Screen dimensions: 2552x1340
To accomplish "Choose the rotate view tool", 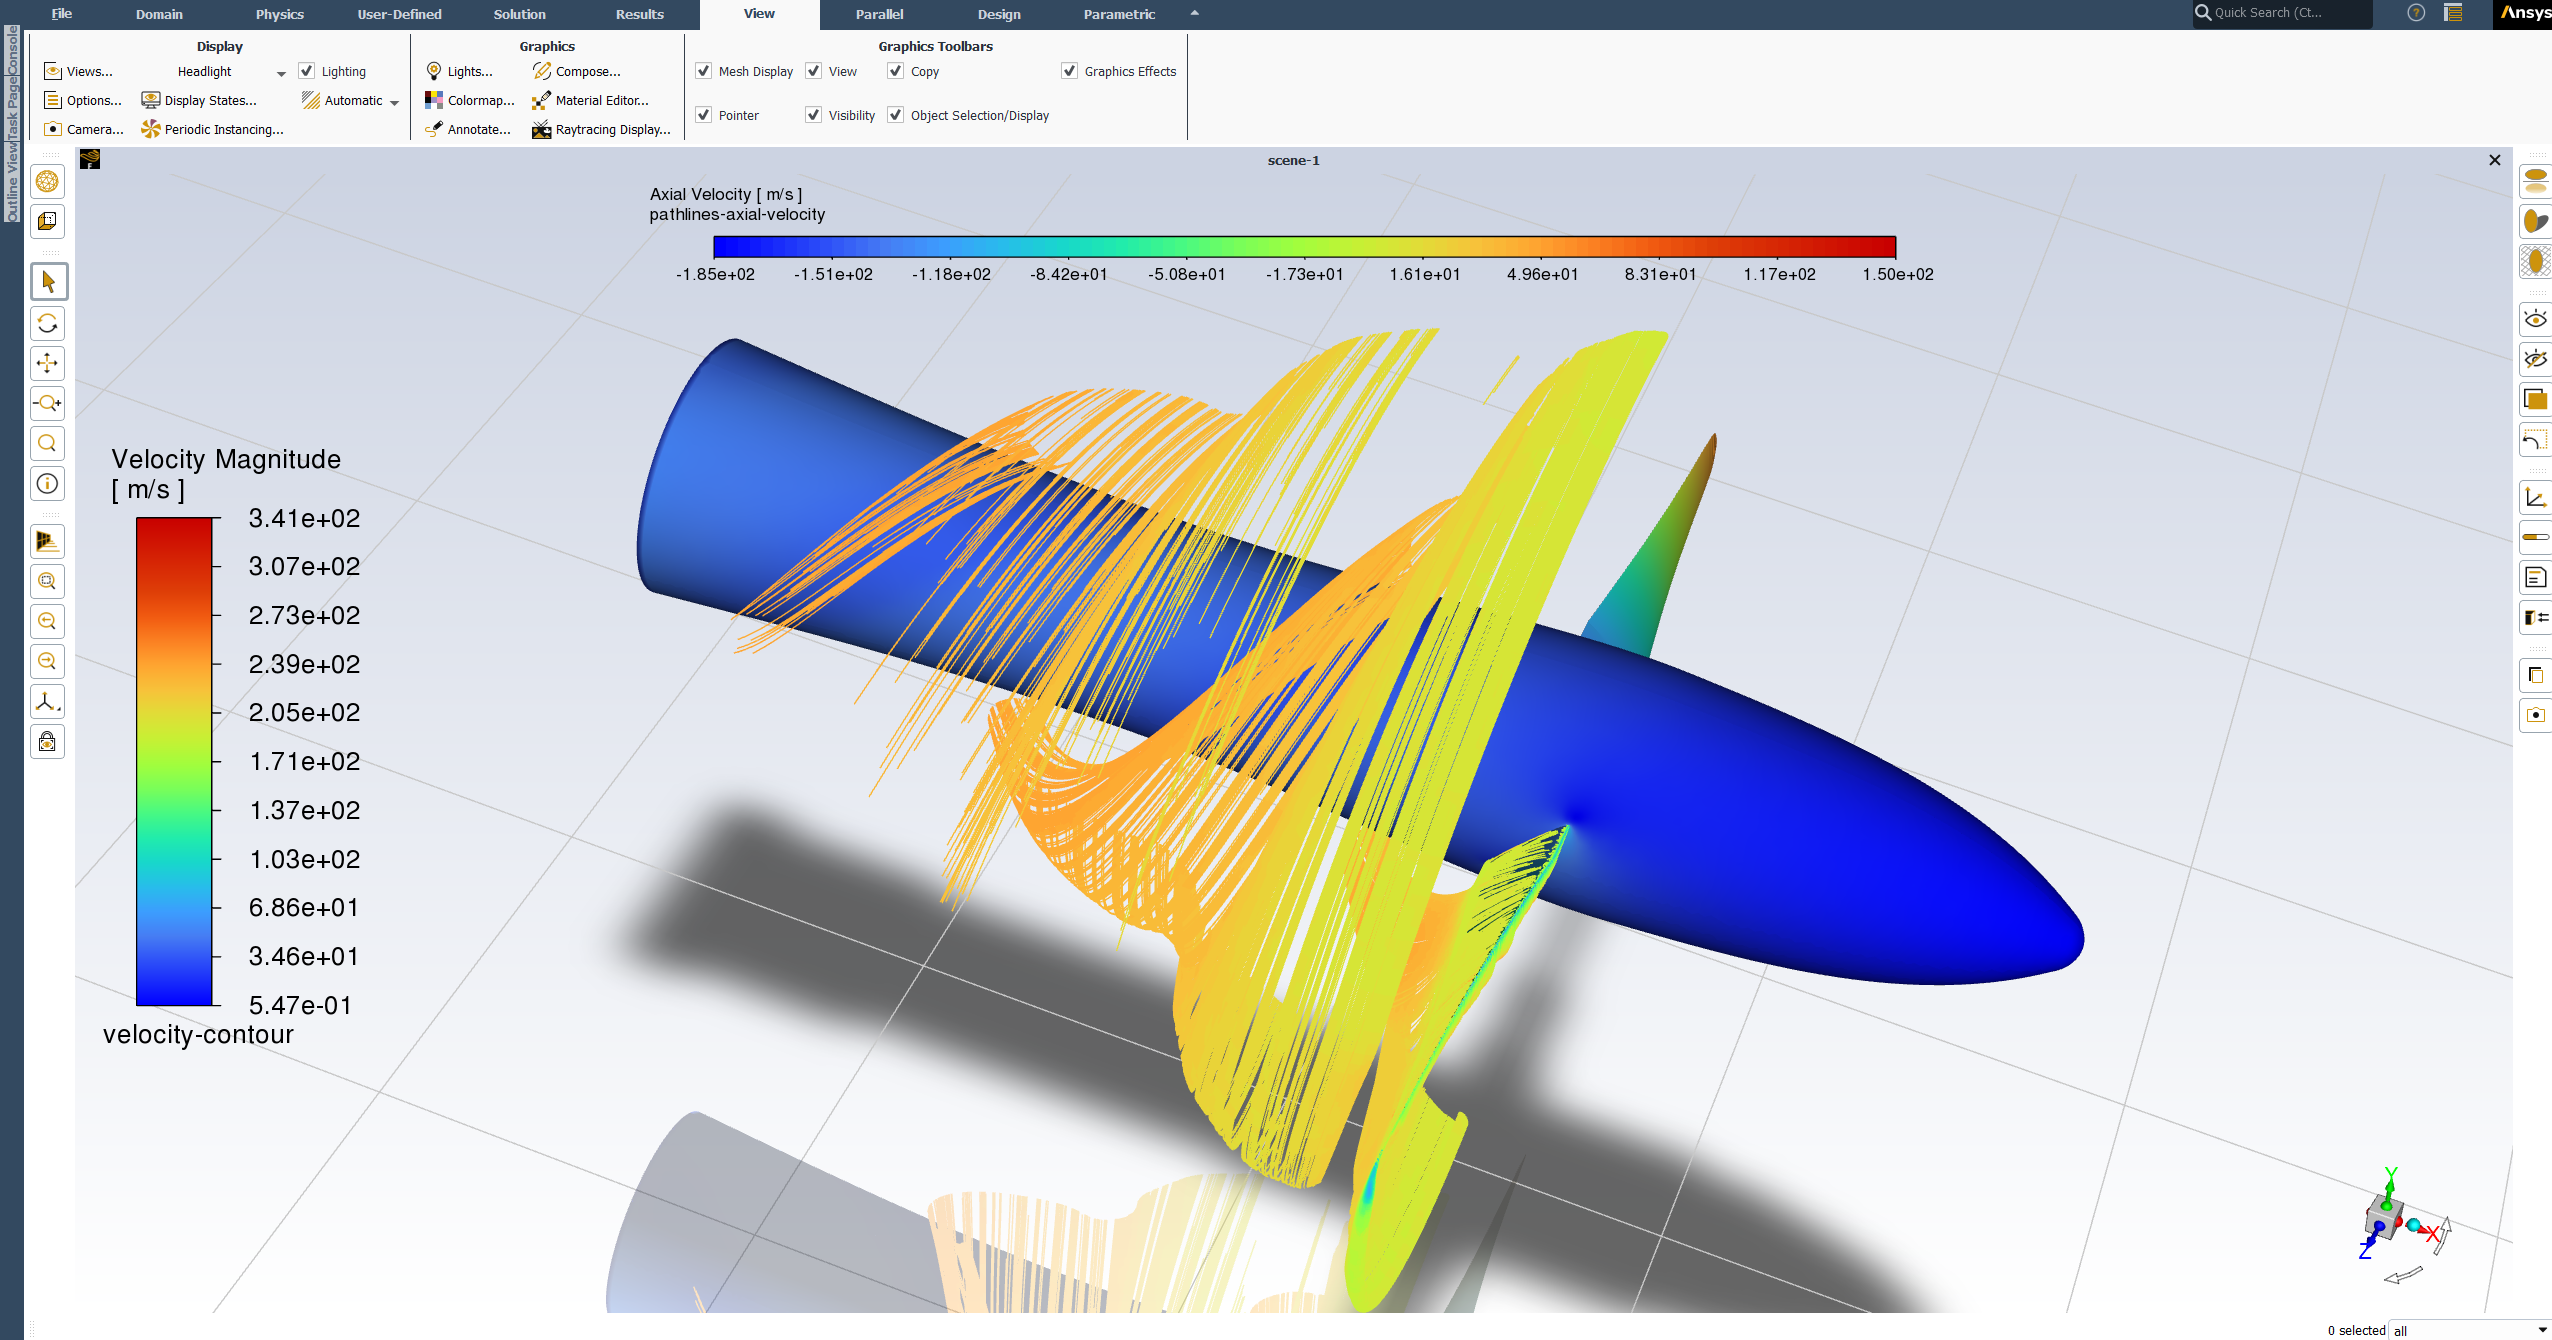I will (47, 323).
